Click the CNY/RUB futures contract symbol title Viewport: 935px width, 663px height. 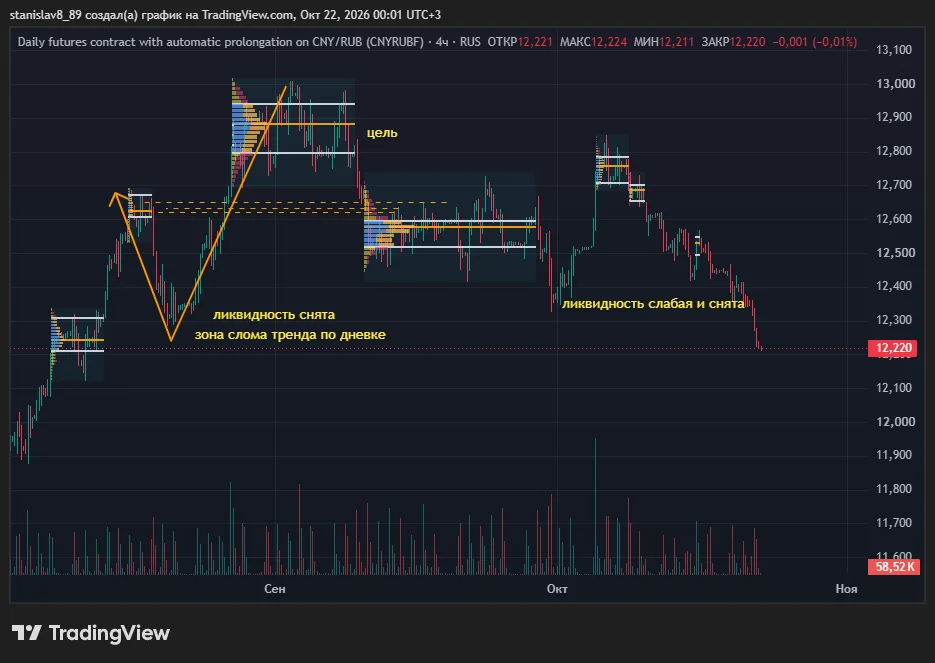tap(221, 42)
